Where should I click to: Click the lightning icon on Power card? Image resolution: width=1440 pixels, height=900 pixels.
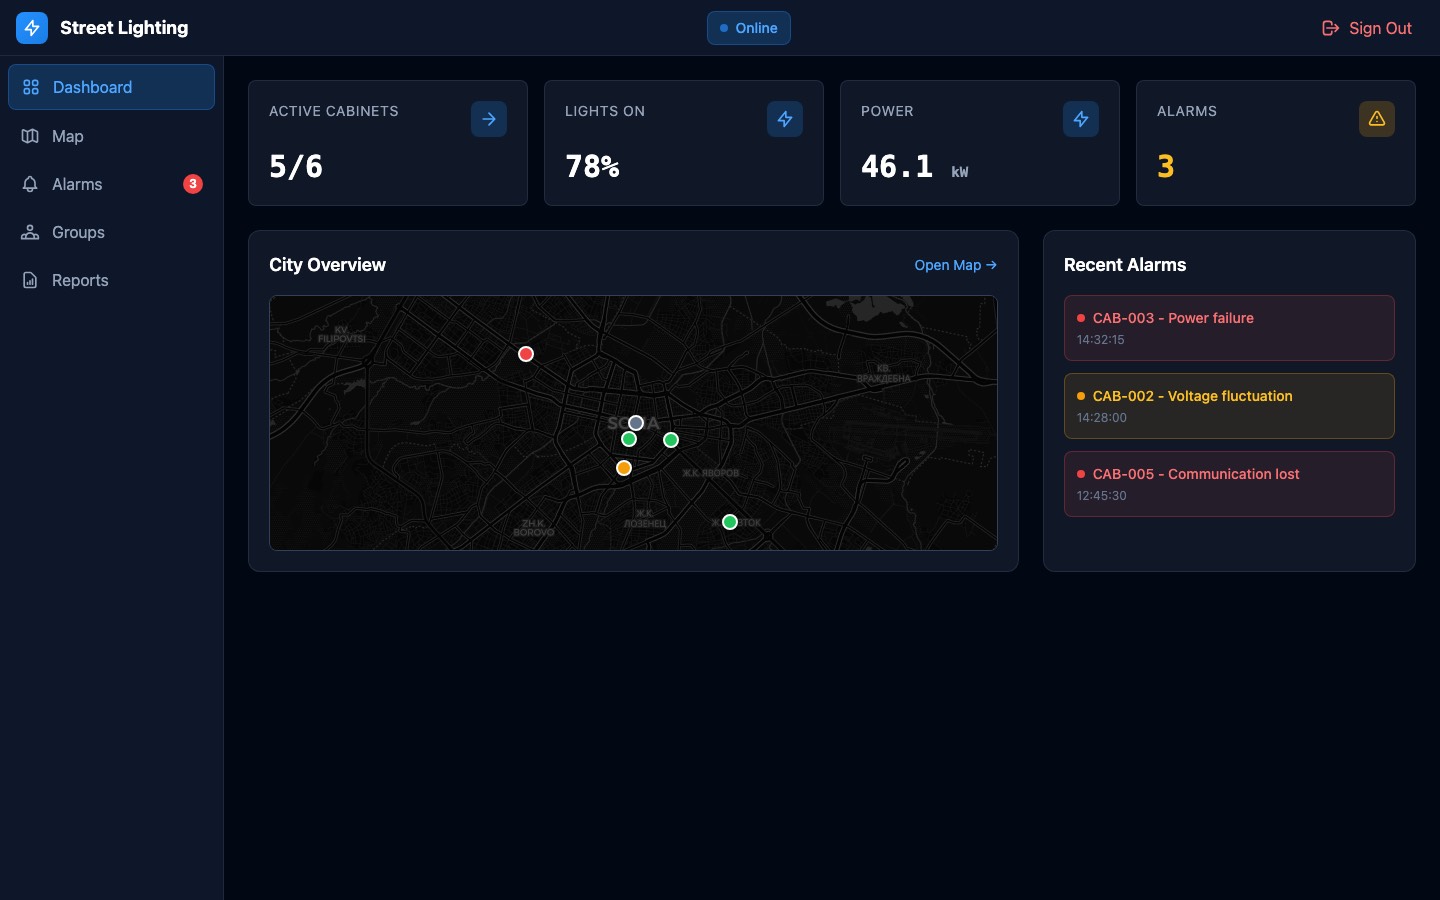pos(1081,119)
